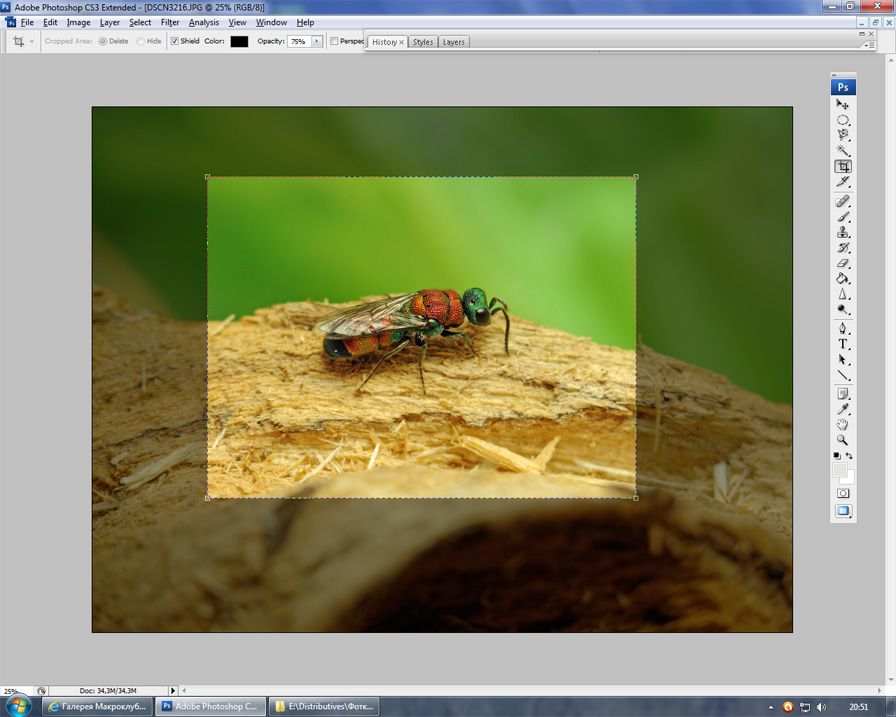
Task: Uncheck the Shield checkbox
Action: tap(175, 42)
